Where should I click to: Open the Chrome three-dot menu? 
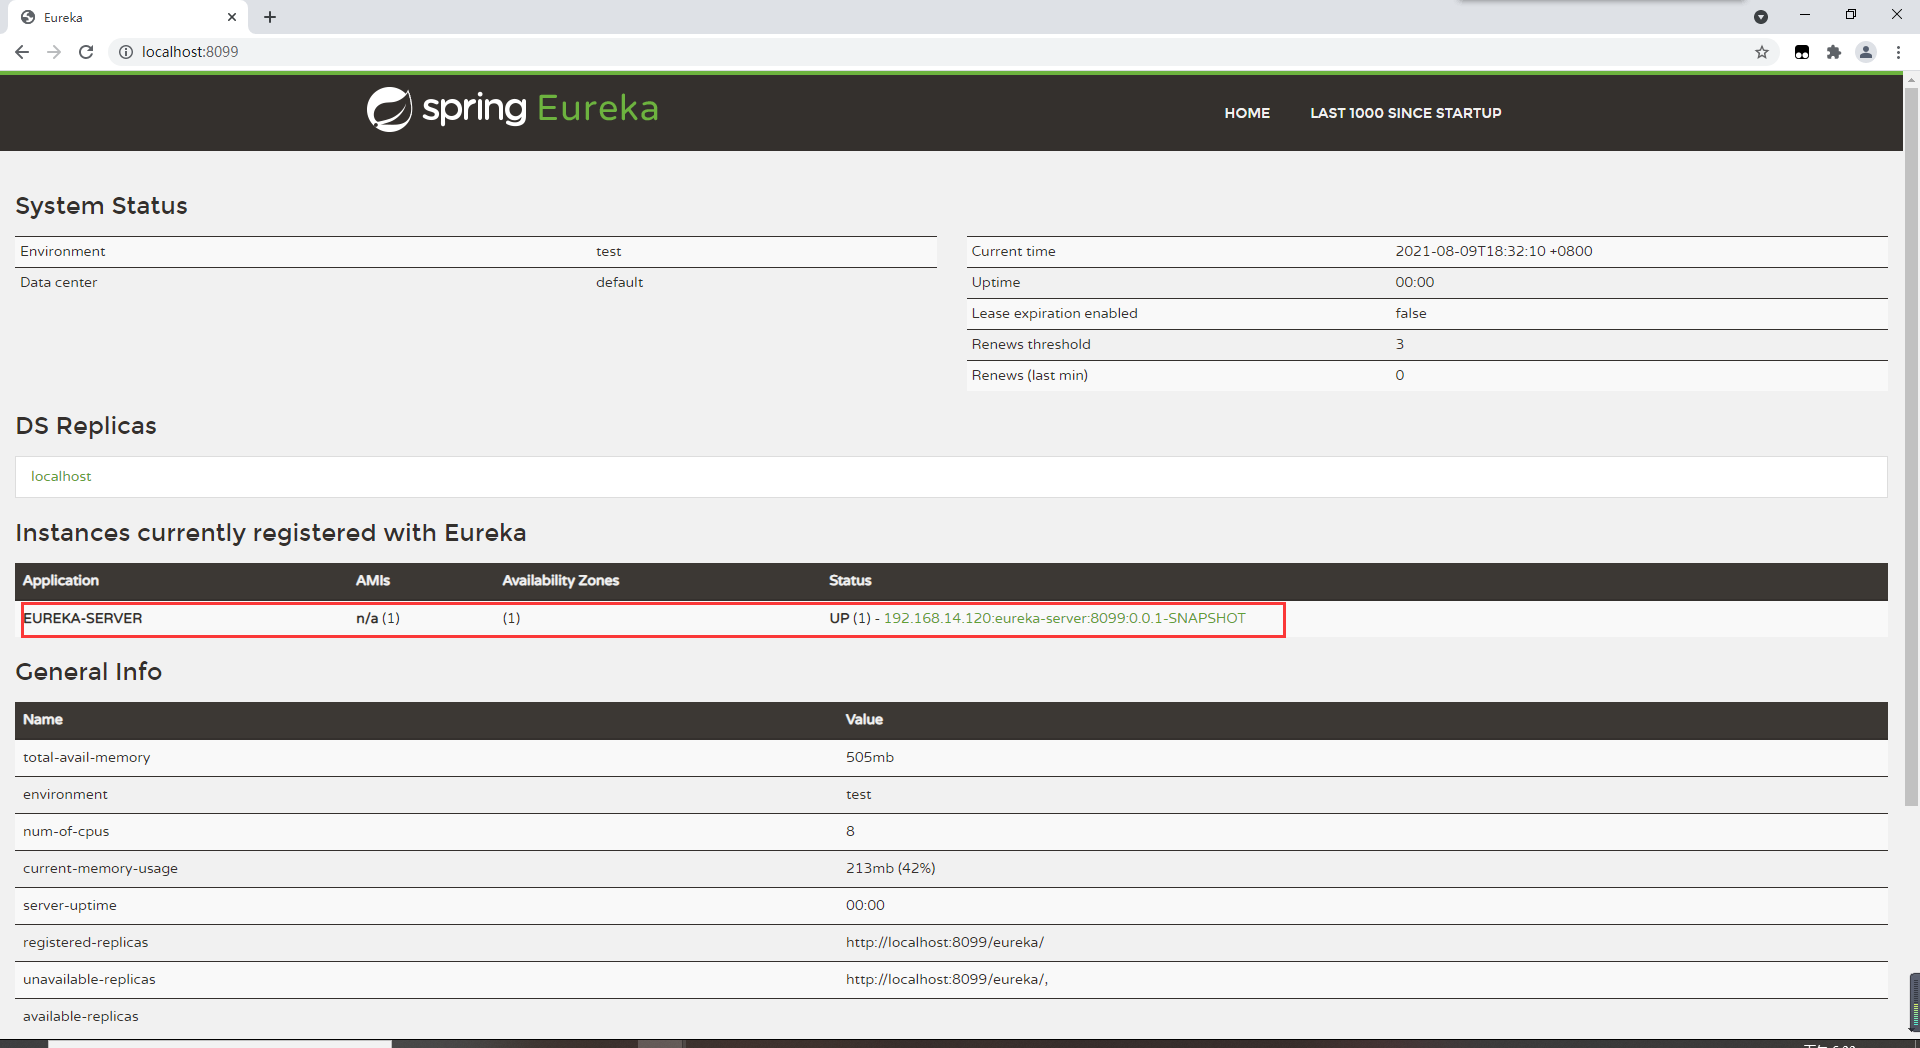pyautogui.click(x=1898, y=52)
